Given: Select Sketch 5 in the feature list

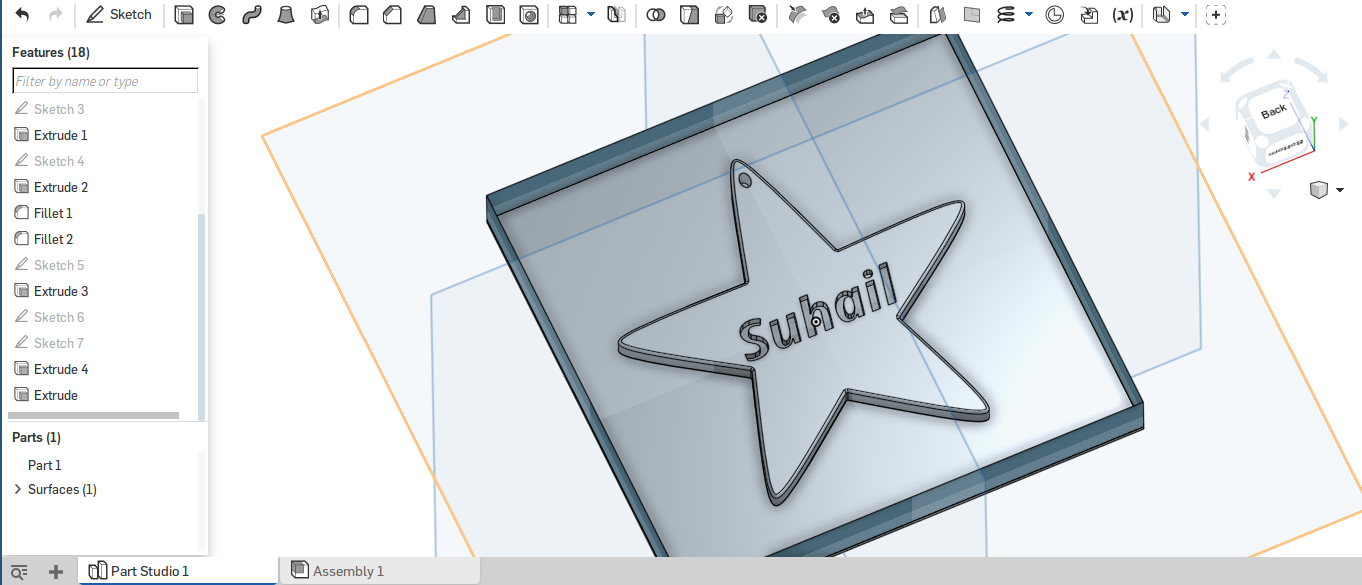Looking at the screenshot, I should click(59, 265).
